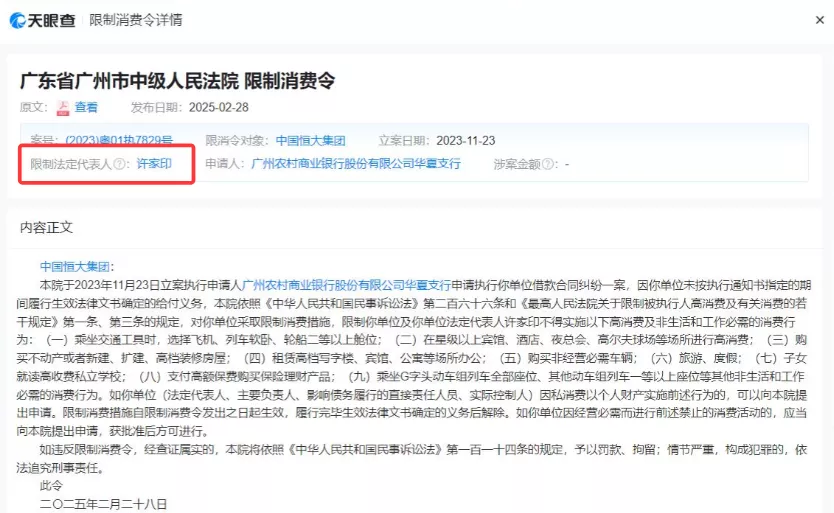Click 中国恒大集团 next to 限消令对象
This screenshot has height=513, width=834.
(x=310, y=141)
